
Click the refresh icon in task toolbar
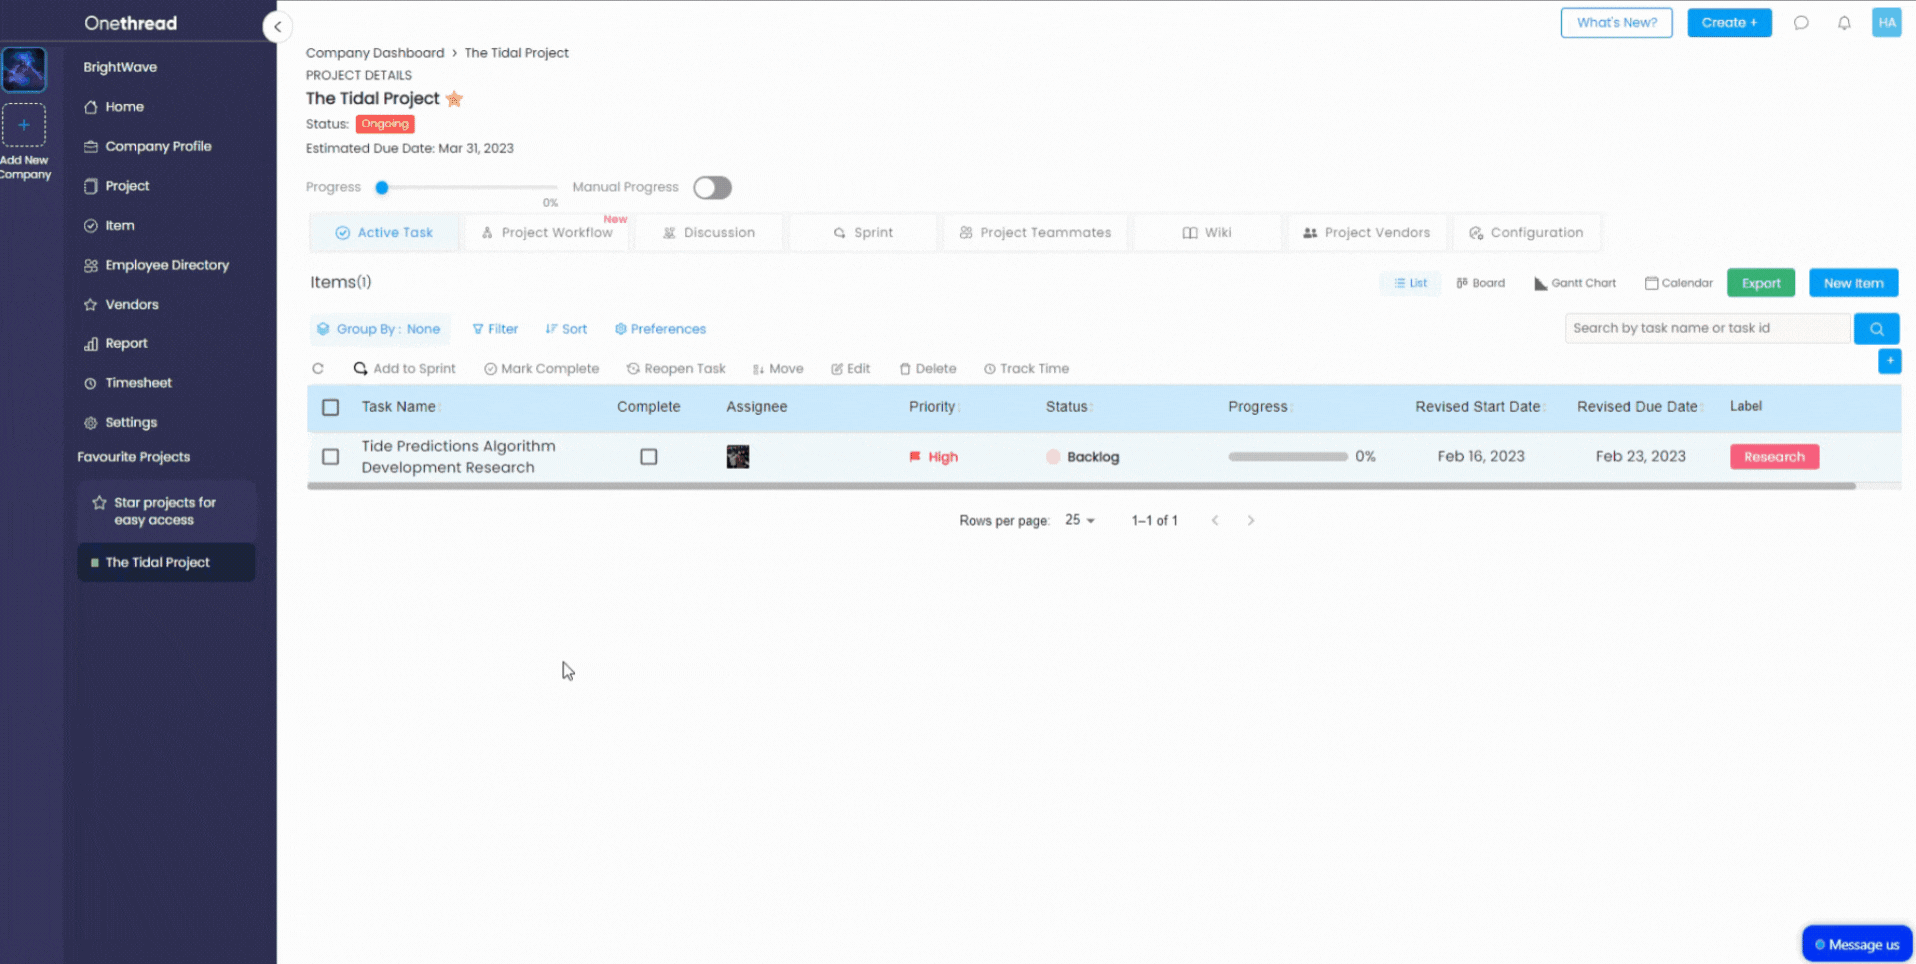pyautogui.click(x=318, y=369)
